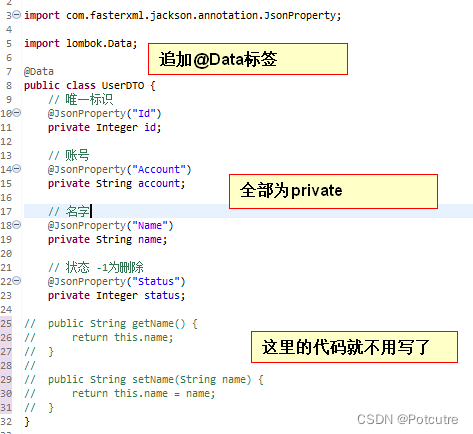Click 'return this.name = name;' on line 30

pos(144,393)
